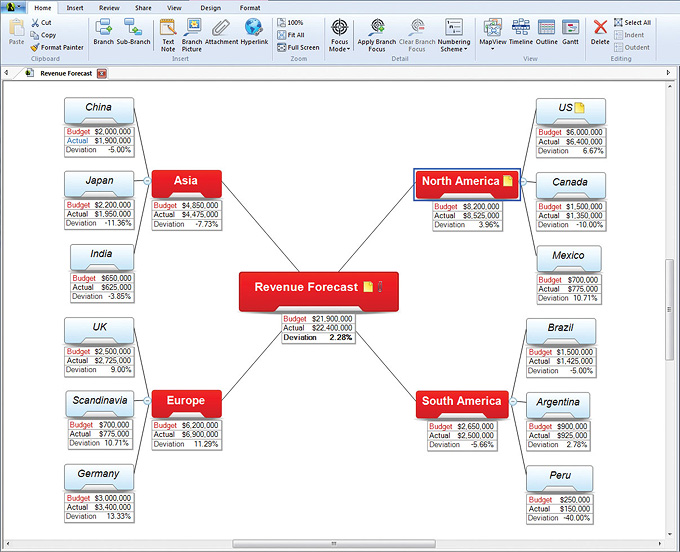
Task: Click Select All in Editing group
Action: point(632,23)
